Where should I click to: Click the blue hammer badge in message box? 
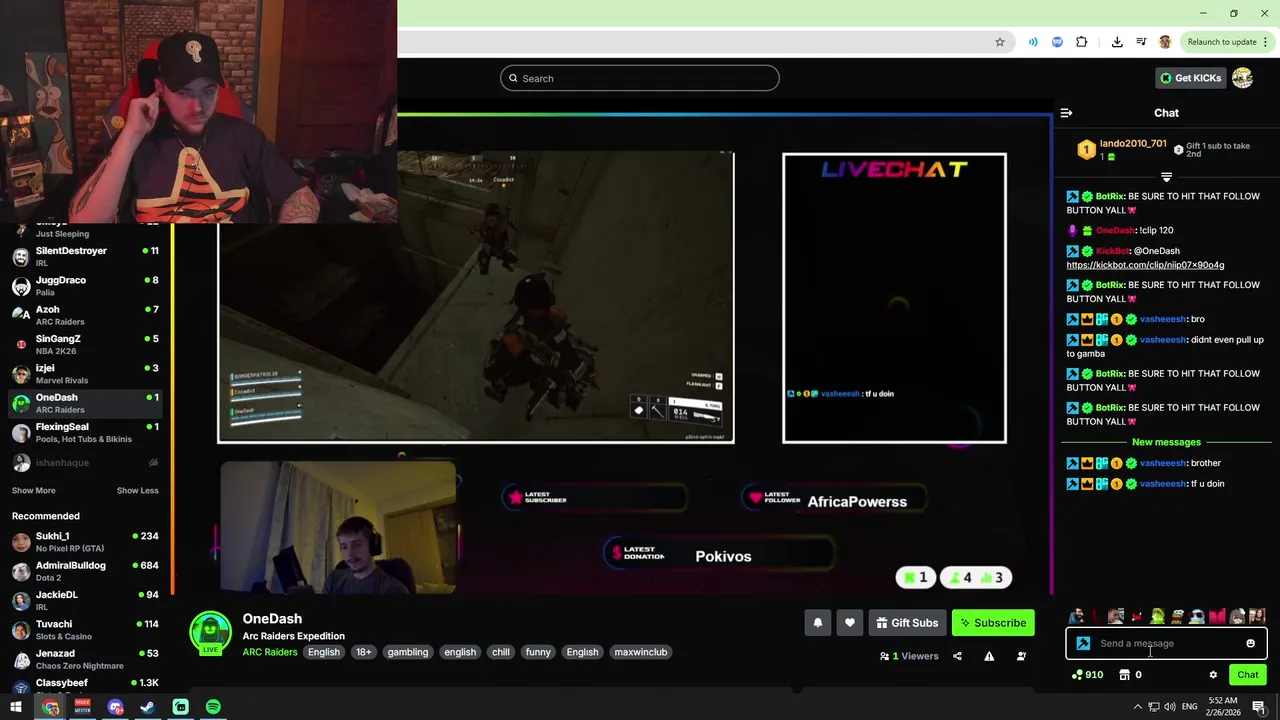[1083, 644]
